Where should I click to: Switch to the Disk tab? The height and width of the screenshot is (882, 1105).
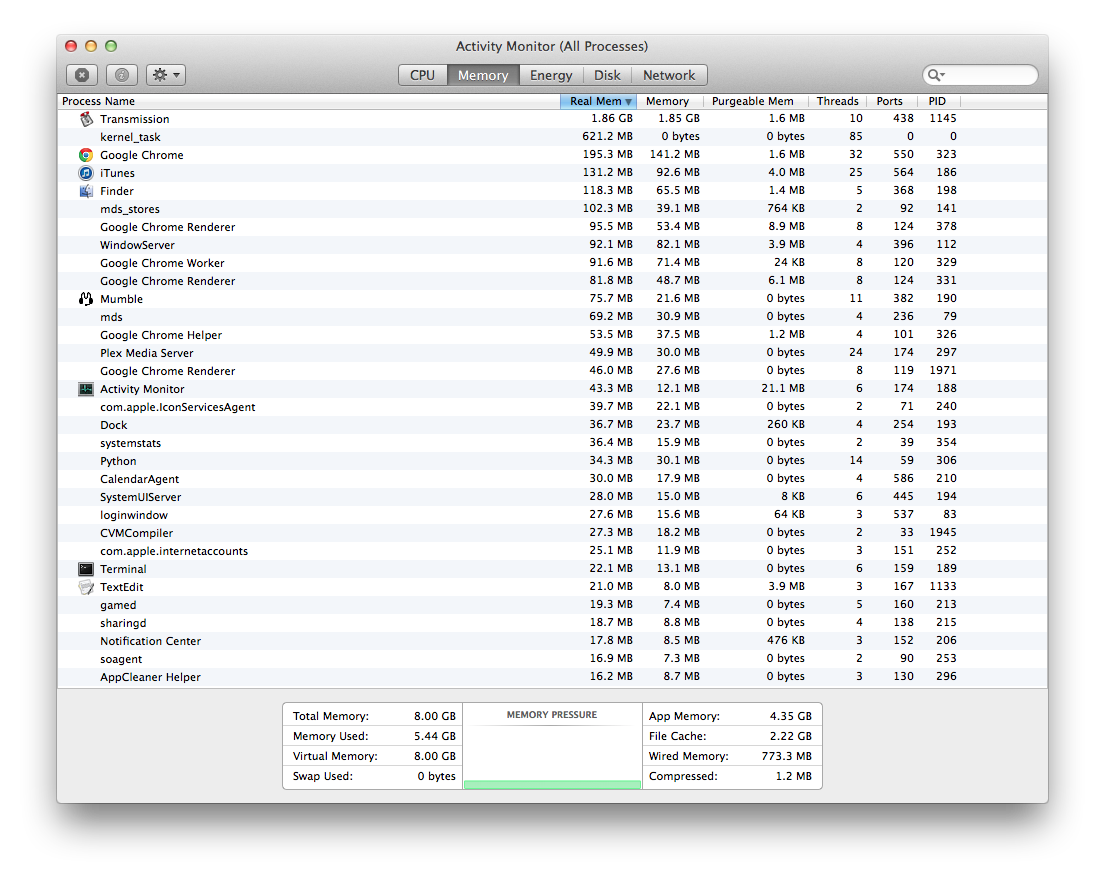[x=607, y=75]
